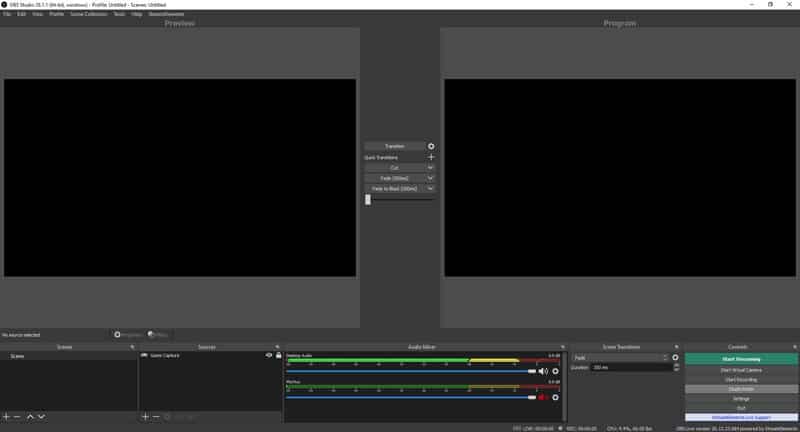Open the Fade scene transition combo box
Image resolution: width=800 pixels, height=432 pixels.
[x=619, y=358]
